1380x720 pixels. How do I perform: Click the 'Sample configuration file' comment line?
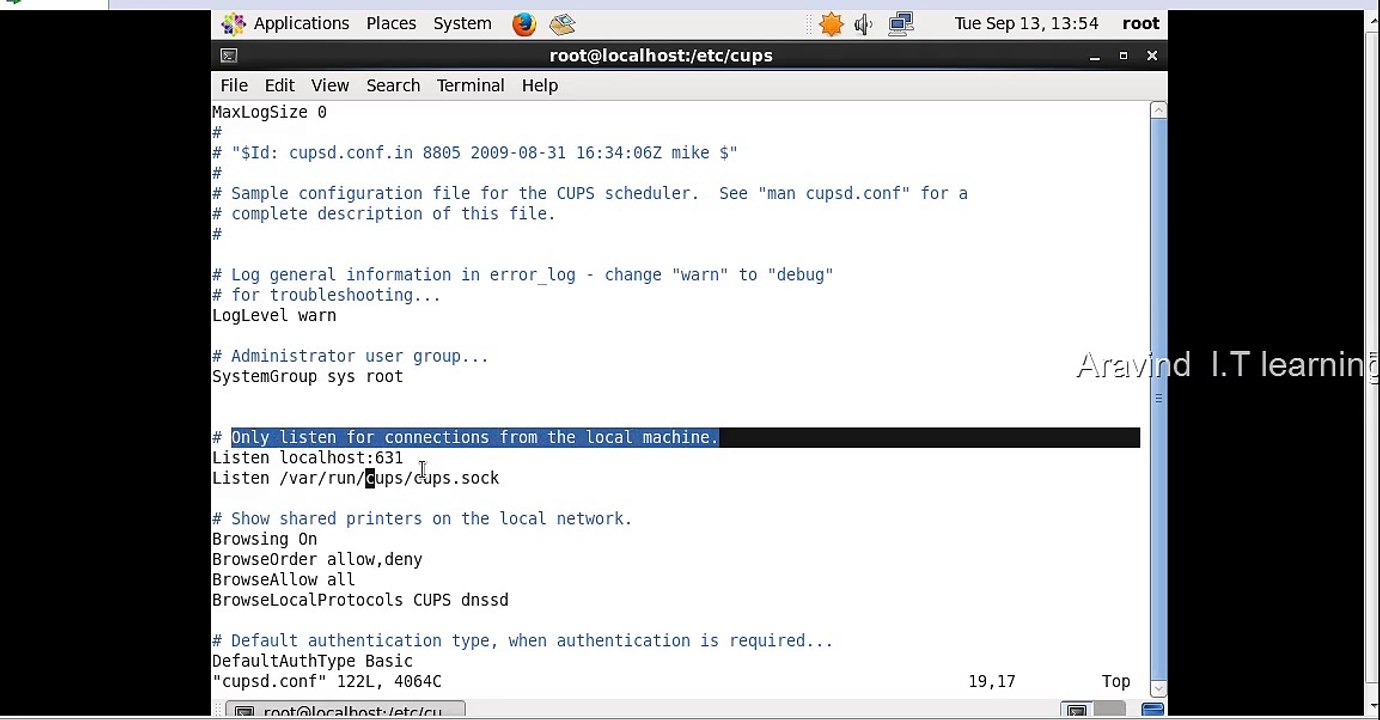point(590,194)
